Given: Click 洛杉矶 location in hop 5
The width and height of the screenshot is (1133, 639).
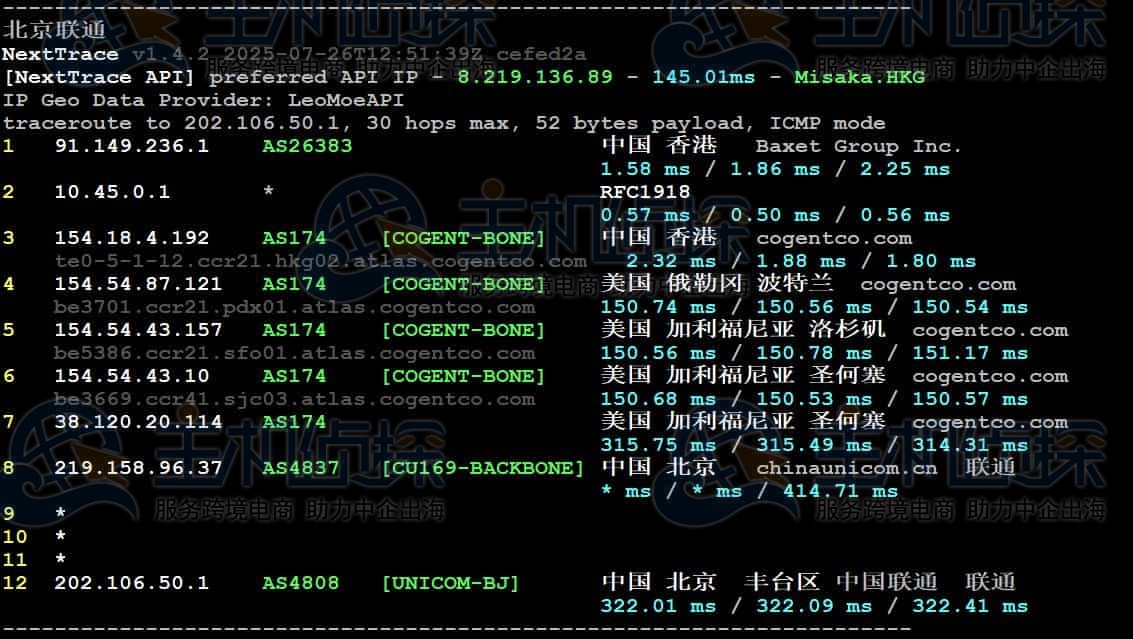Looking at the screenshot, I should click(847, 329).
